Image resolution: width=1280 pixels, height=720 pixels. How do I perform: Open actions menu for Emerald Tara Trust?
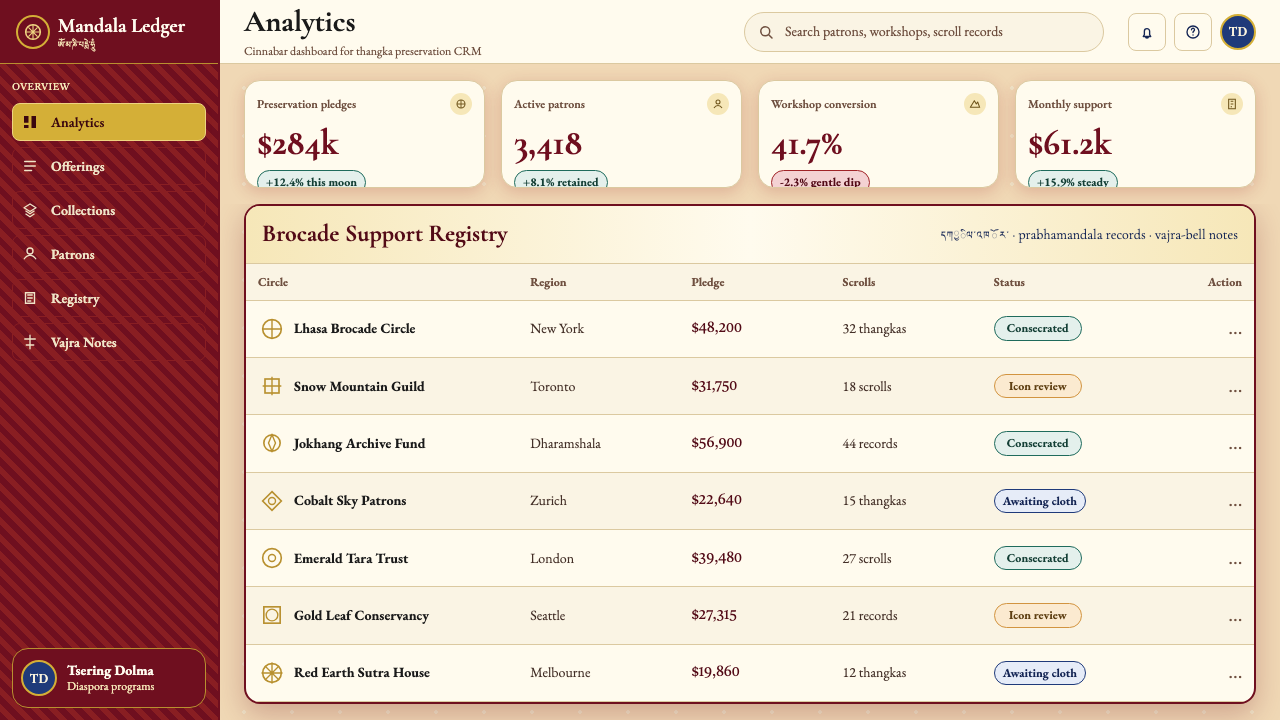click(1235, 560)
